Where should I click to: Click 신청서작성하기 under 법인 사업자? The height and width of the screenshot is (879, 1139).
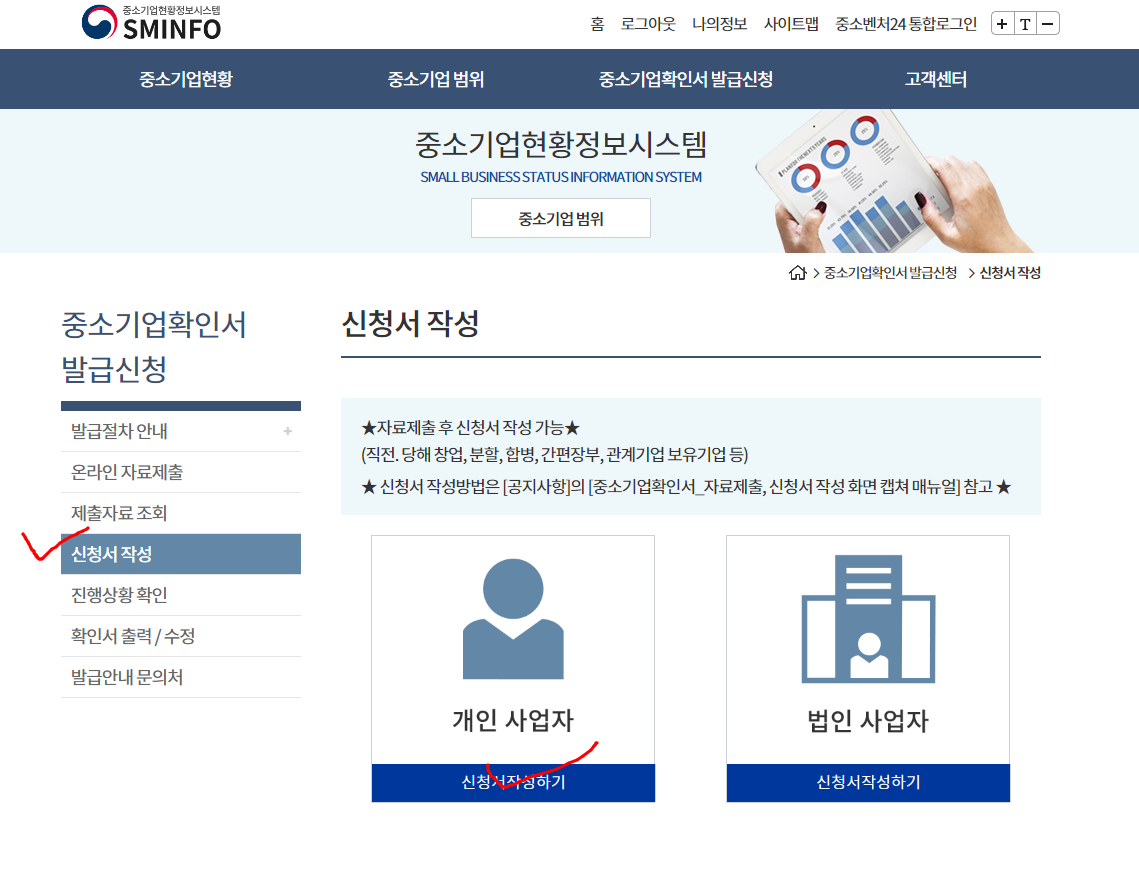pos(868,782)
